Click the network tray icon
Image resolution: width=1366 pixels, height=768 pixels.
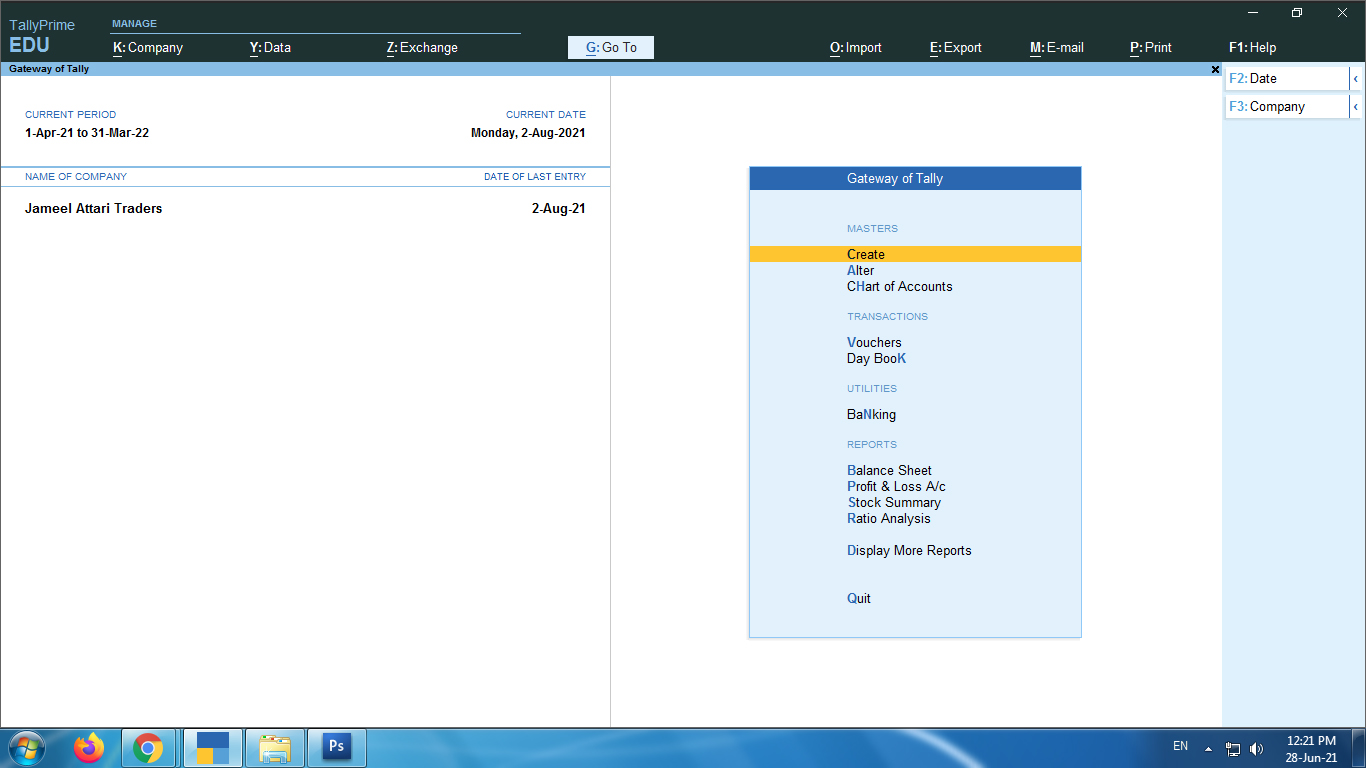[1233, 748]
